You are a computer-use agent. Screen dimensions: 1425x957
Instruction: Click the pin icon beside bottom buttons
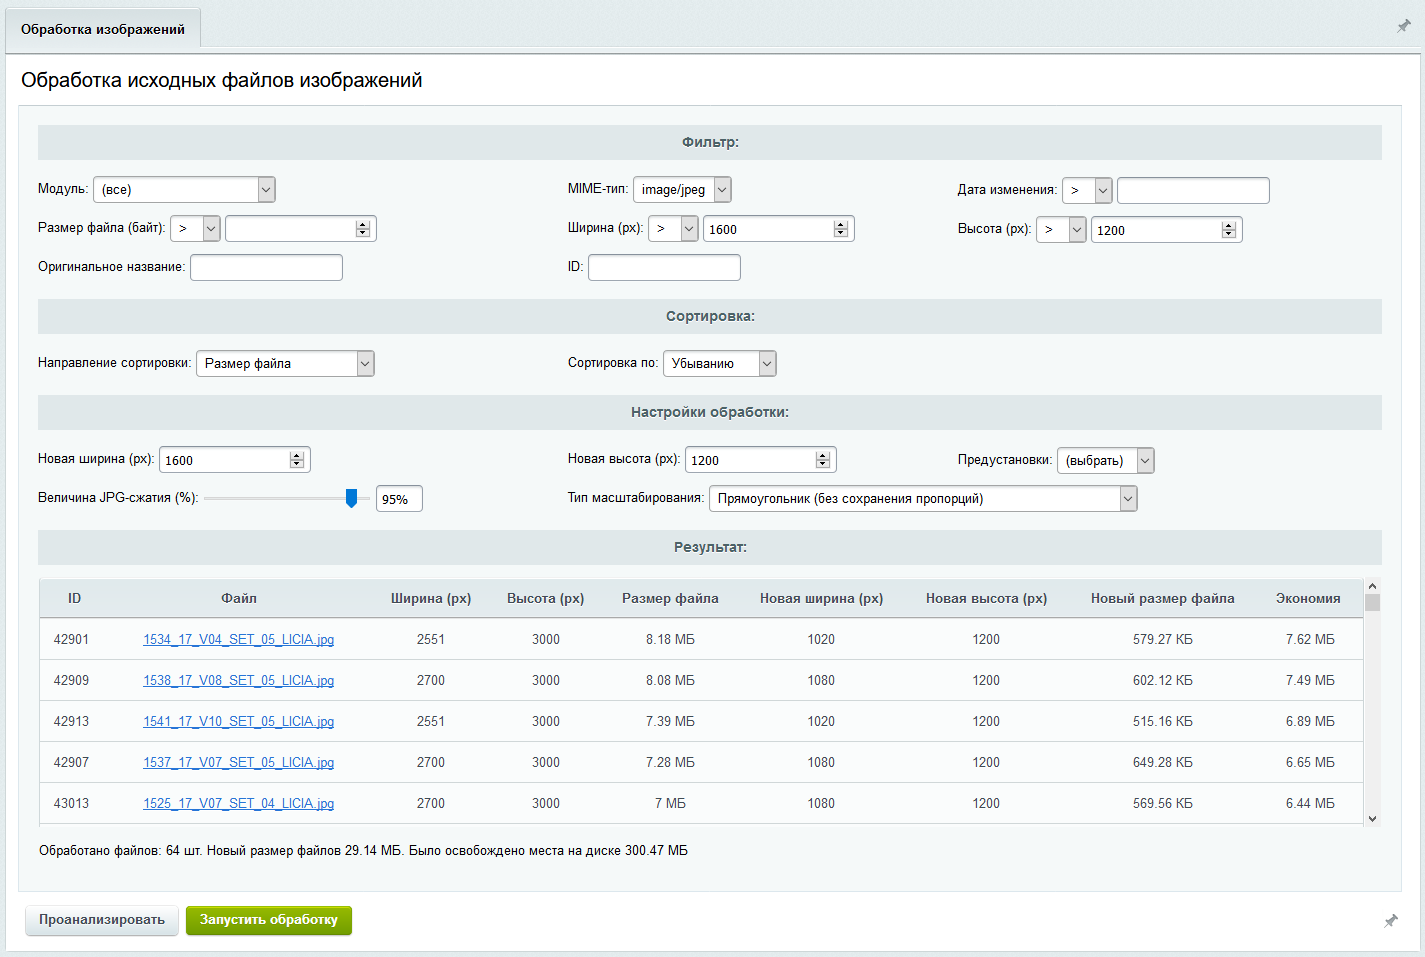[x=1391, y=920]
